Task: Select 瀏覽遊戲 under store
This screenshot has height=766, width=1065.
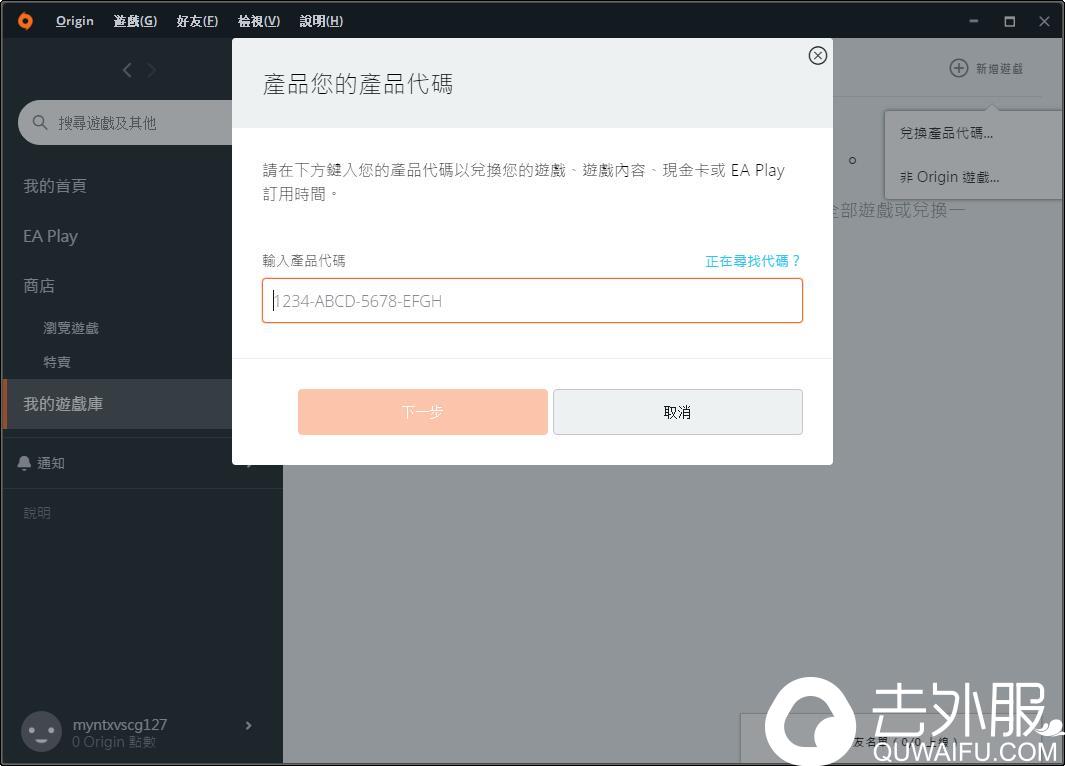Action: pos(71,328)
